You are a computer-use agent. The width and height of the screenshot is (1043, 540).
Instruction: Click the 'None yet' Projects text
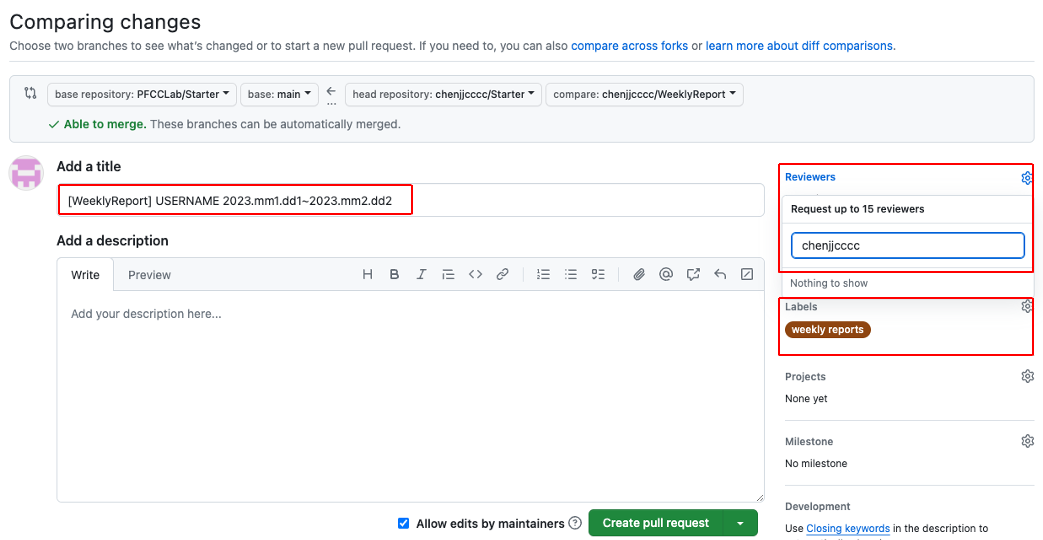(x=806, y=399)
